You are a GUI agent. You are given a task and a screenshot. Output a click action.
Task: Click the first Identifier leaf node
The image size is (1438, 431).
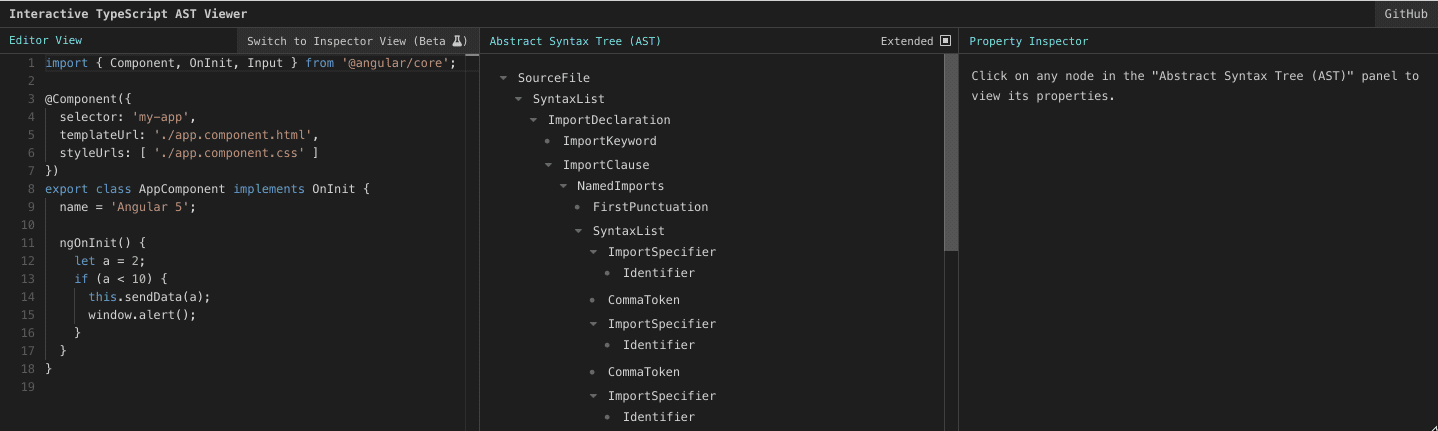coord(658,273)
